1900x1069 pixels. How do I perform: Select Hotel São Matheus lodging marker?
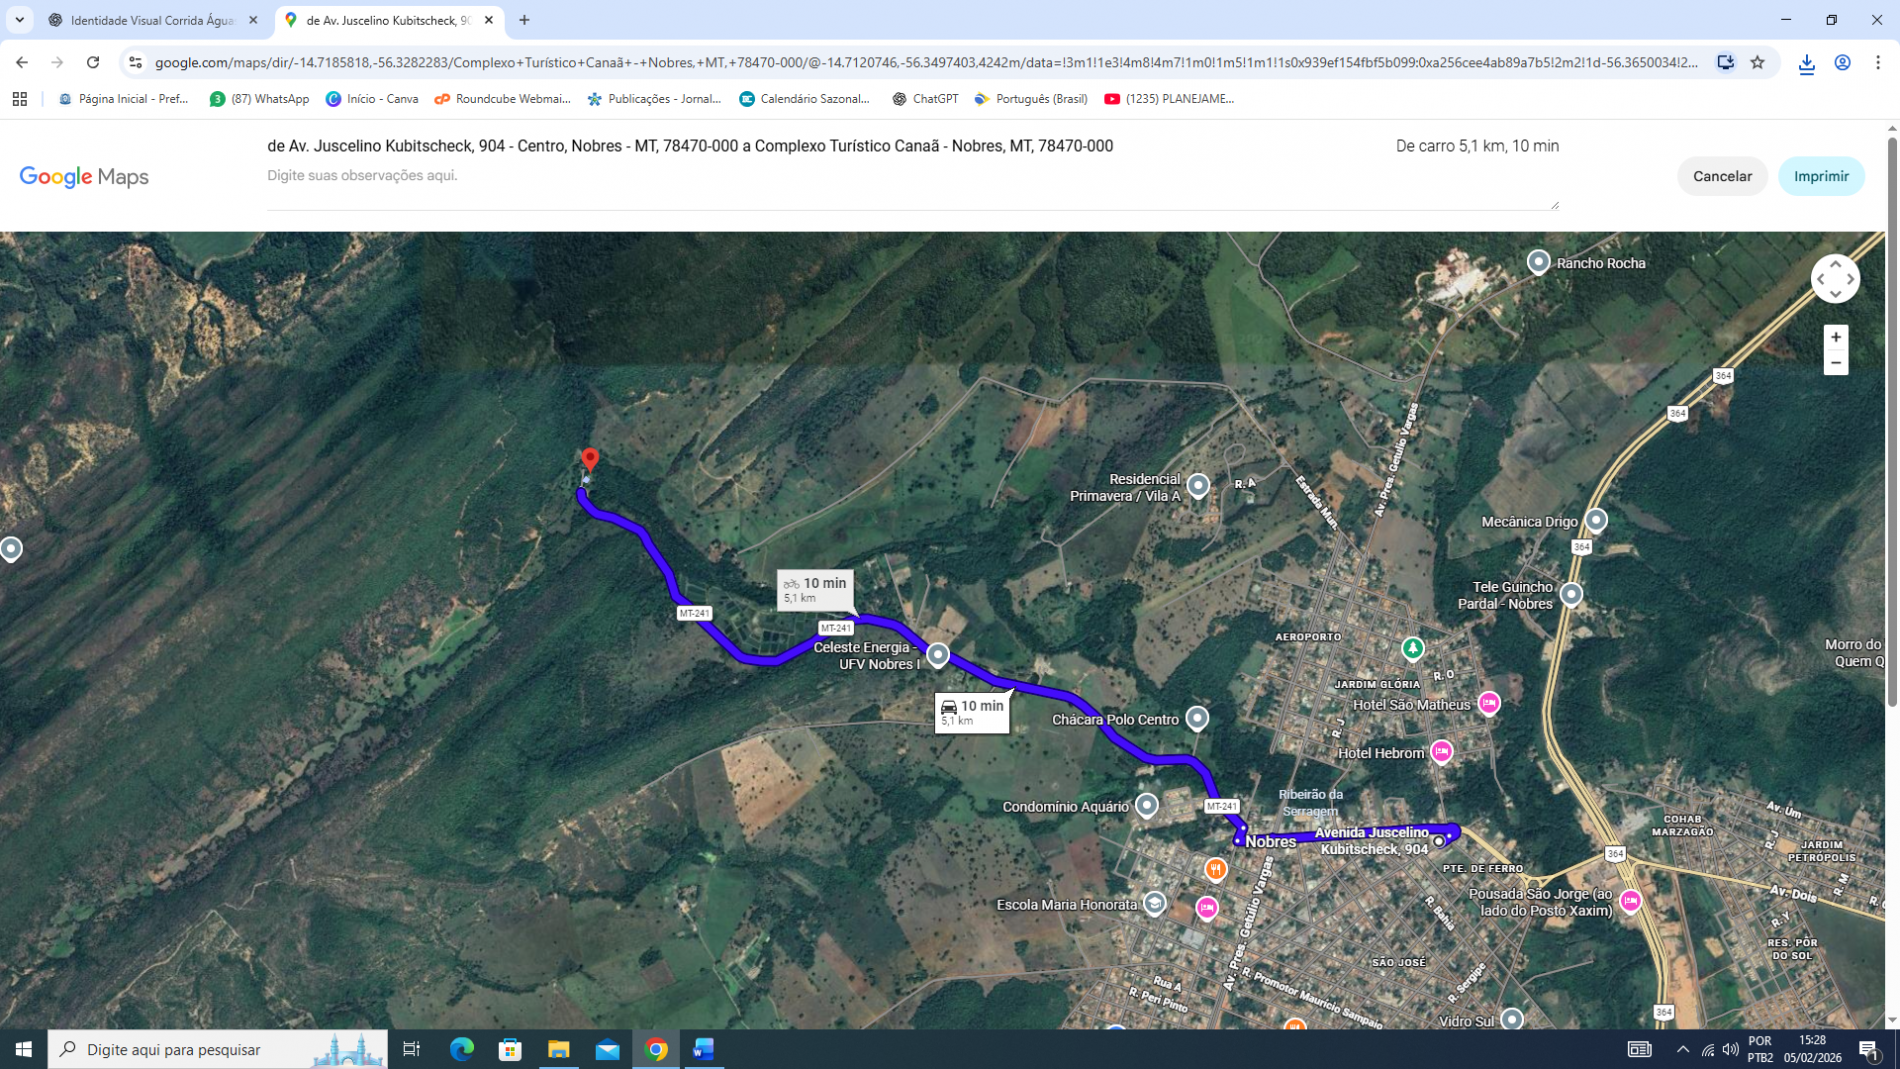point(1489,704)
